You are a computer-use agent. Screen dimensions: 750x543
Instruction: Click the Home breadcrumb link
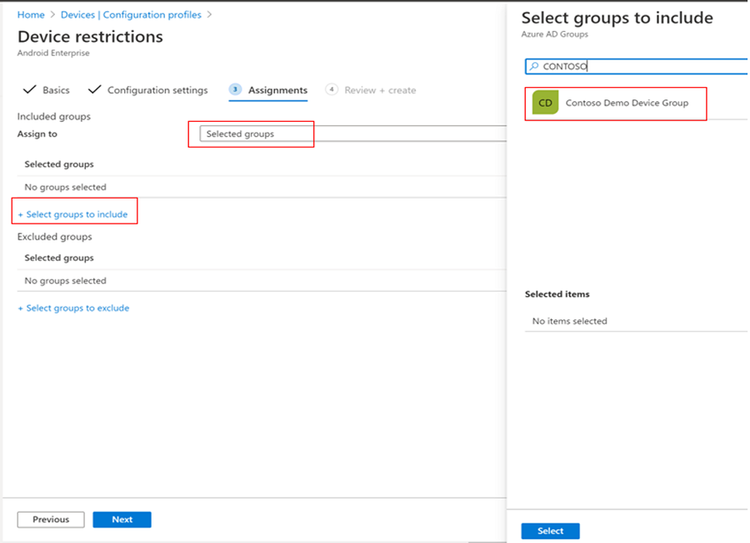pyautogui.click(x=31, y=15)
